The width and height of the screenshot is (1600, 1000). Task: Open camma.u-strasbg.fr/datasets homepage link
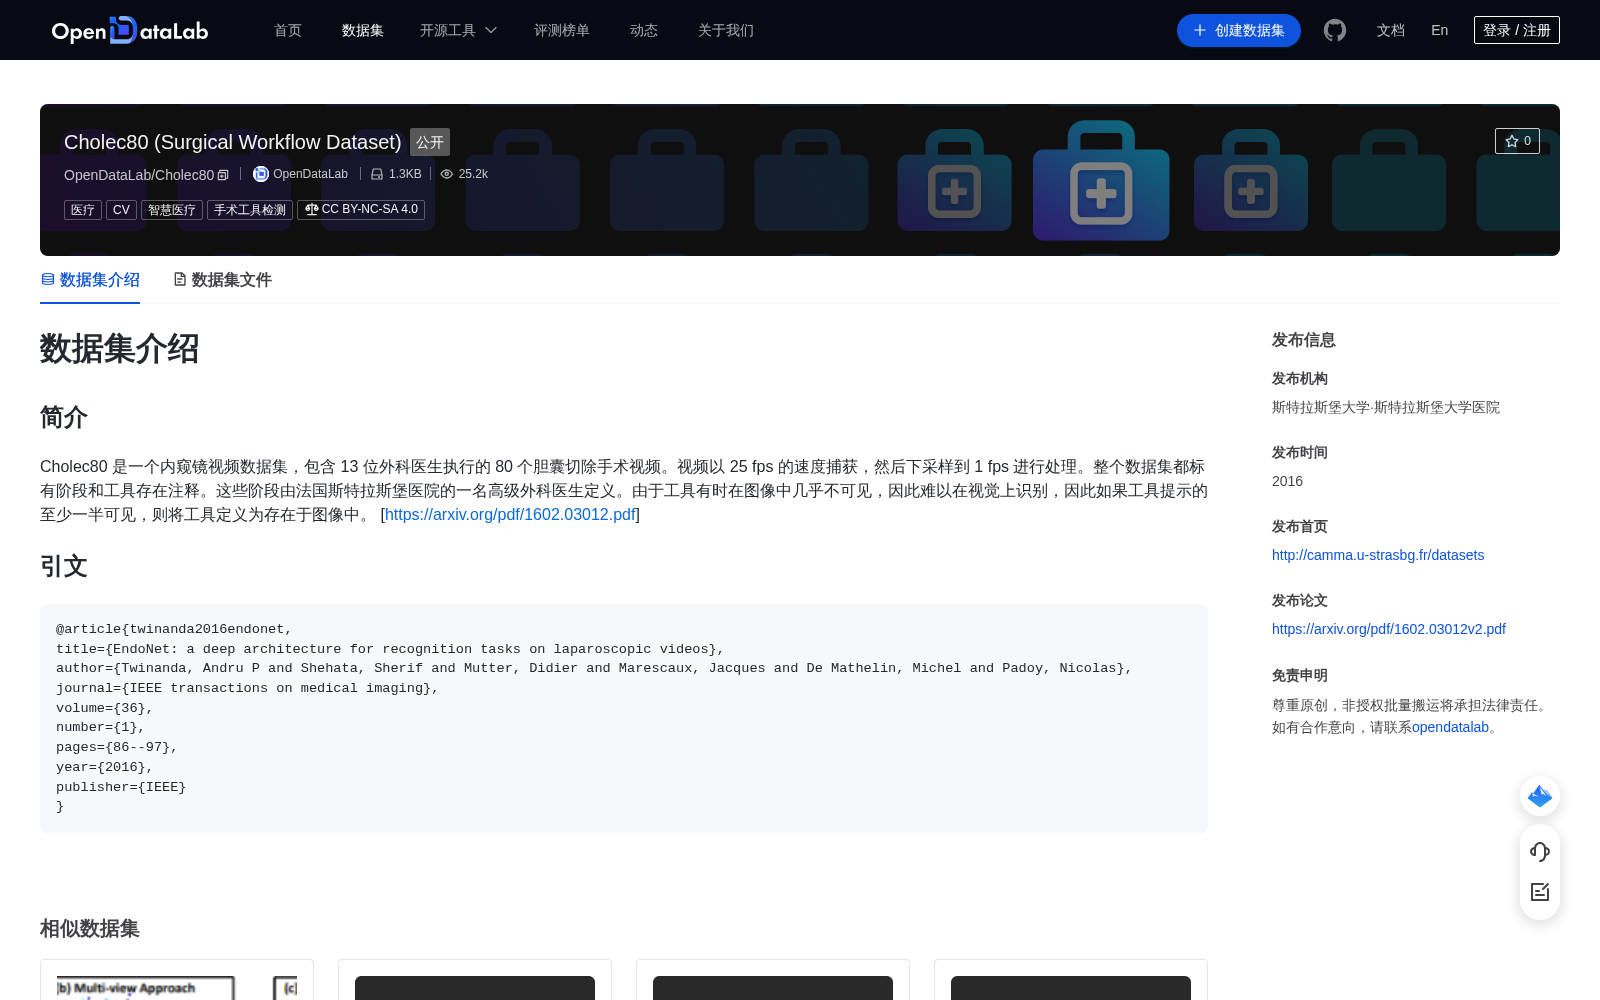(x=1378, y=555)
